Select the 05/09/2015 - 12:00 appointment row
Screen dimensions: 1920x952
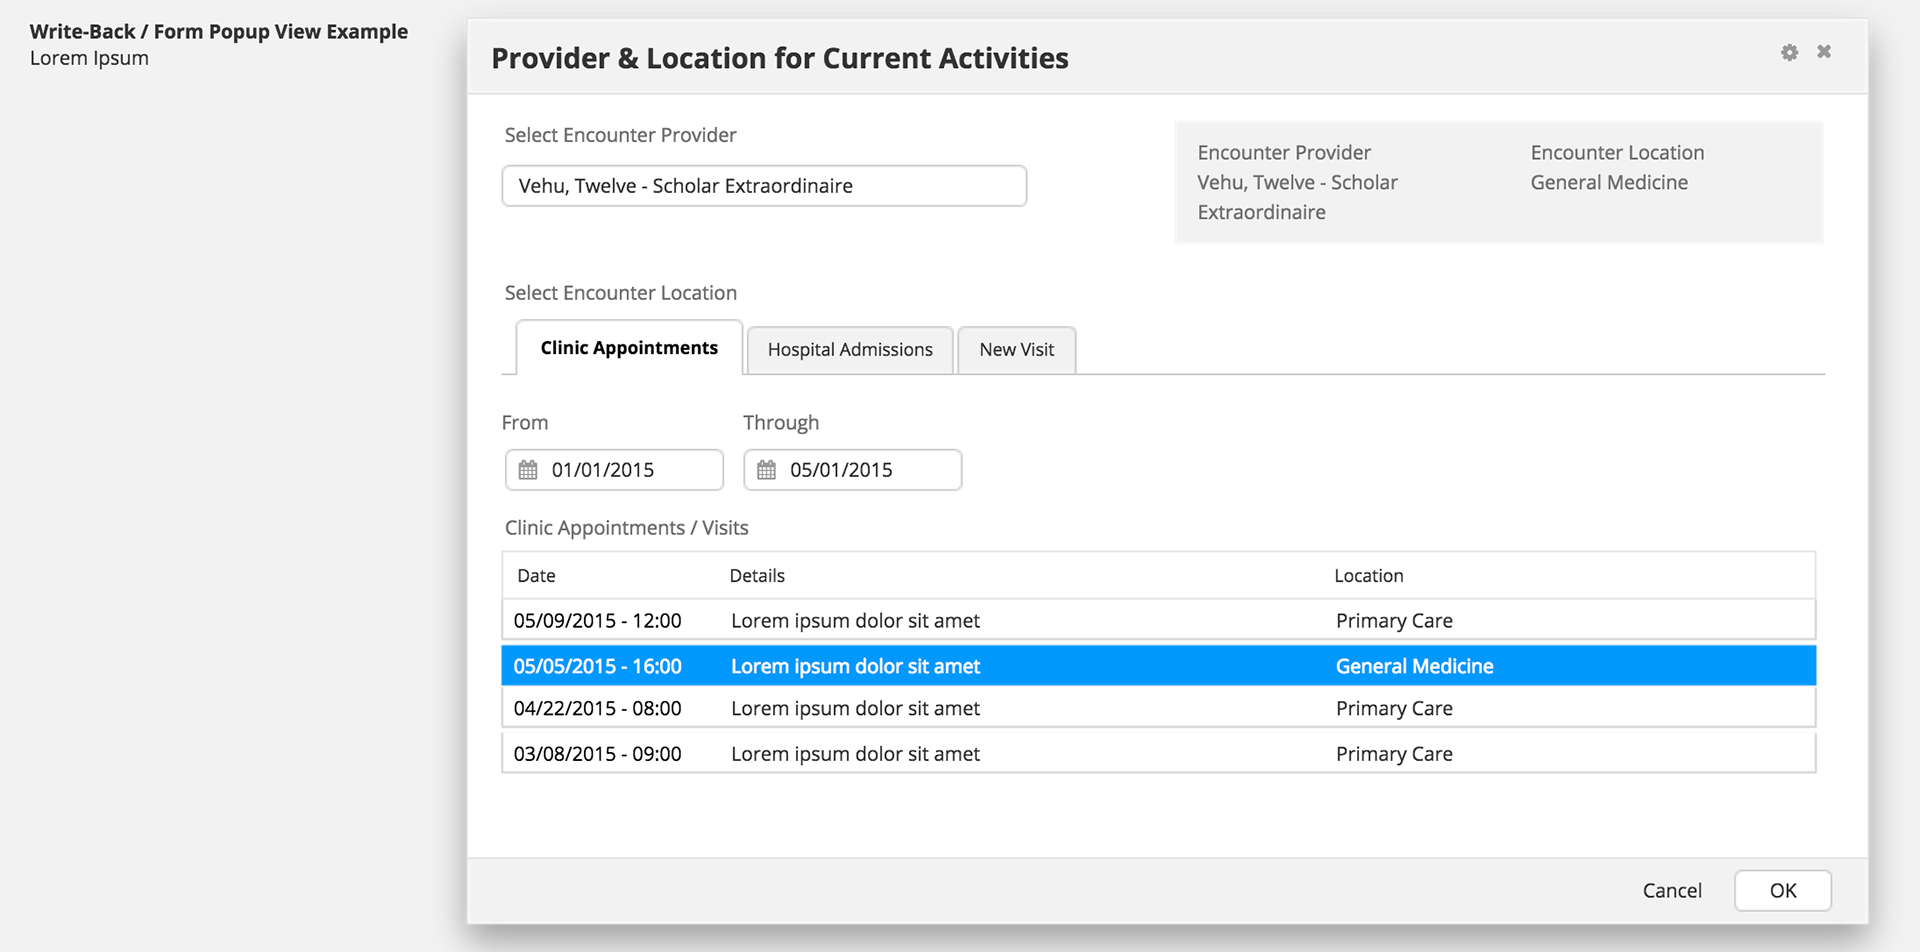tap(1158, 621)
